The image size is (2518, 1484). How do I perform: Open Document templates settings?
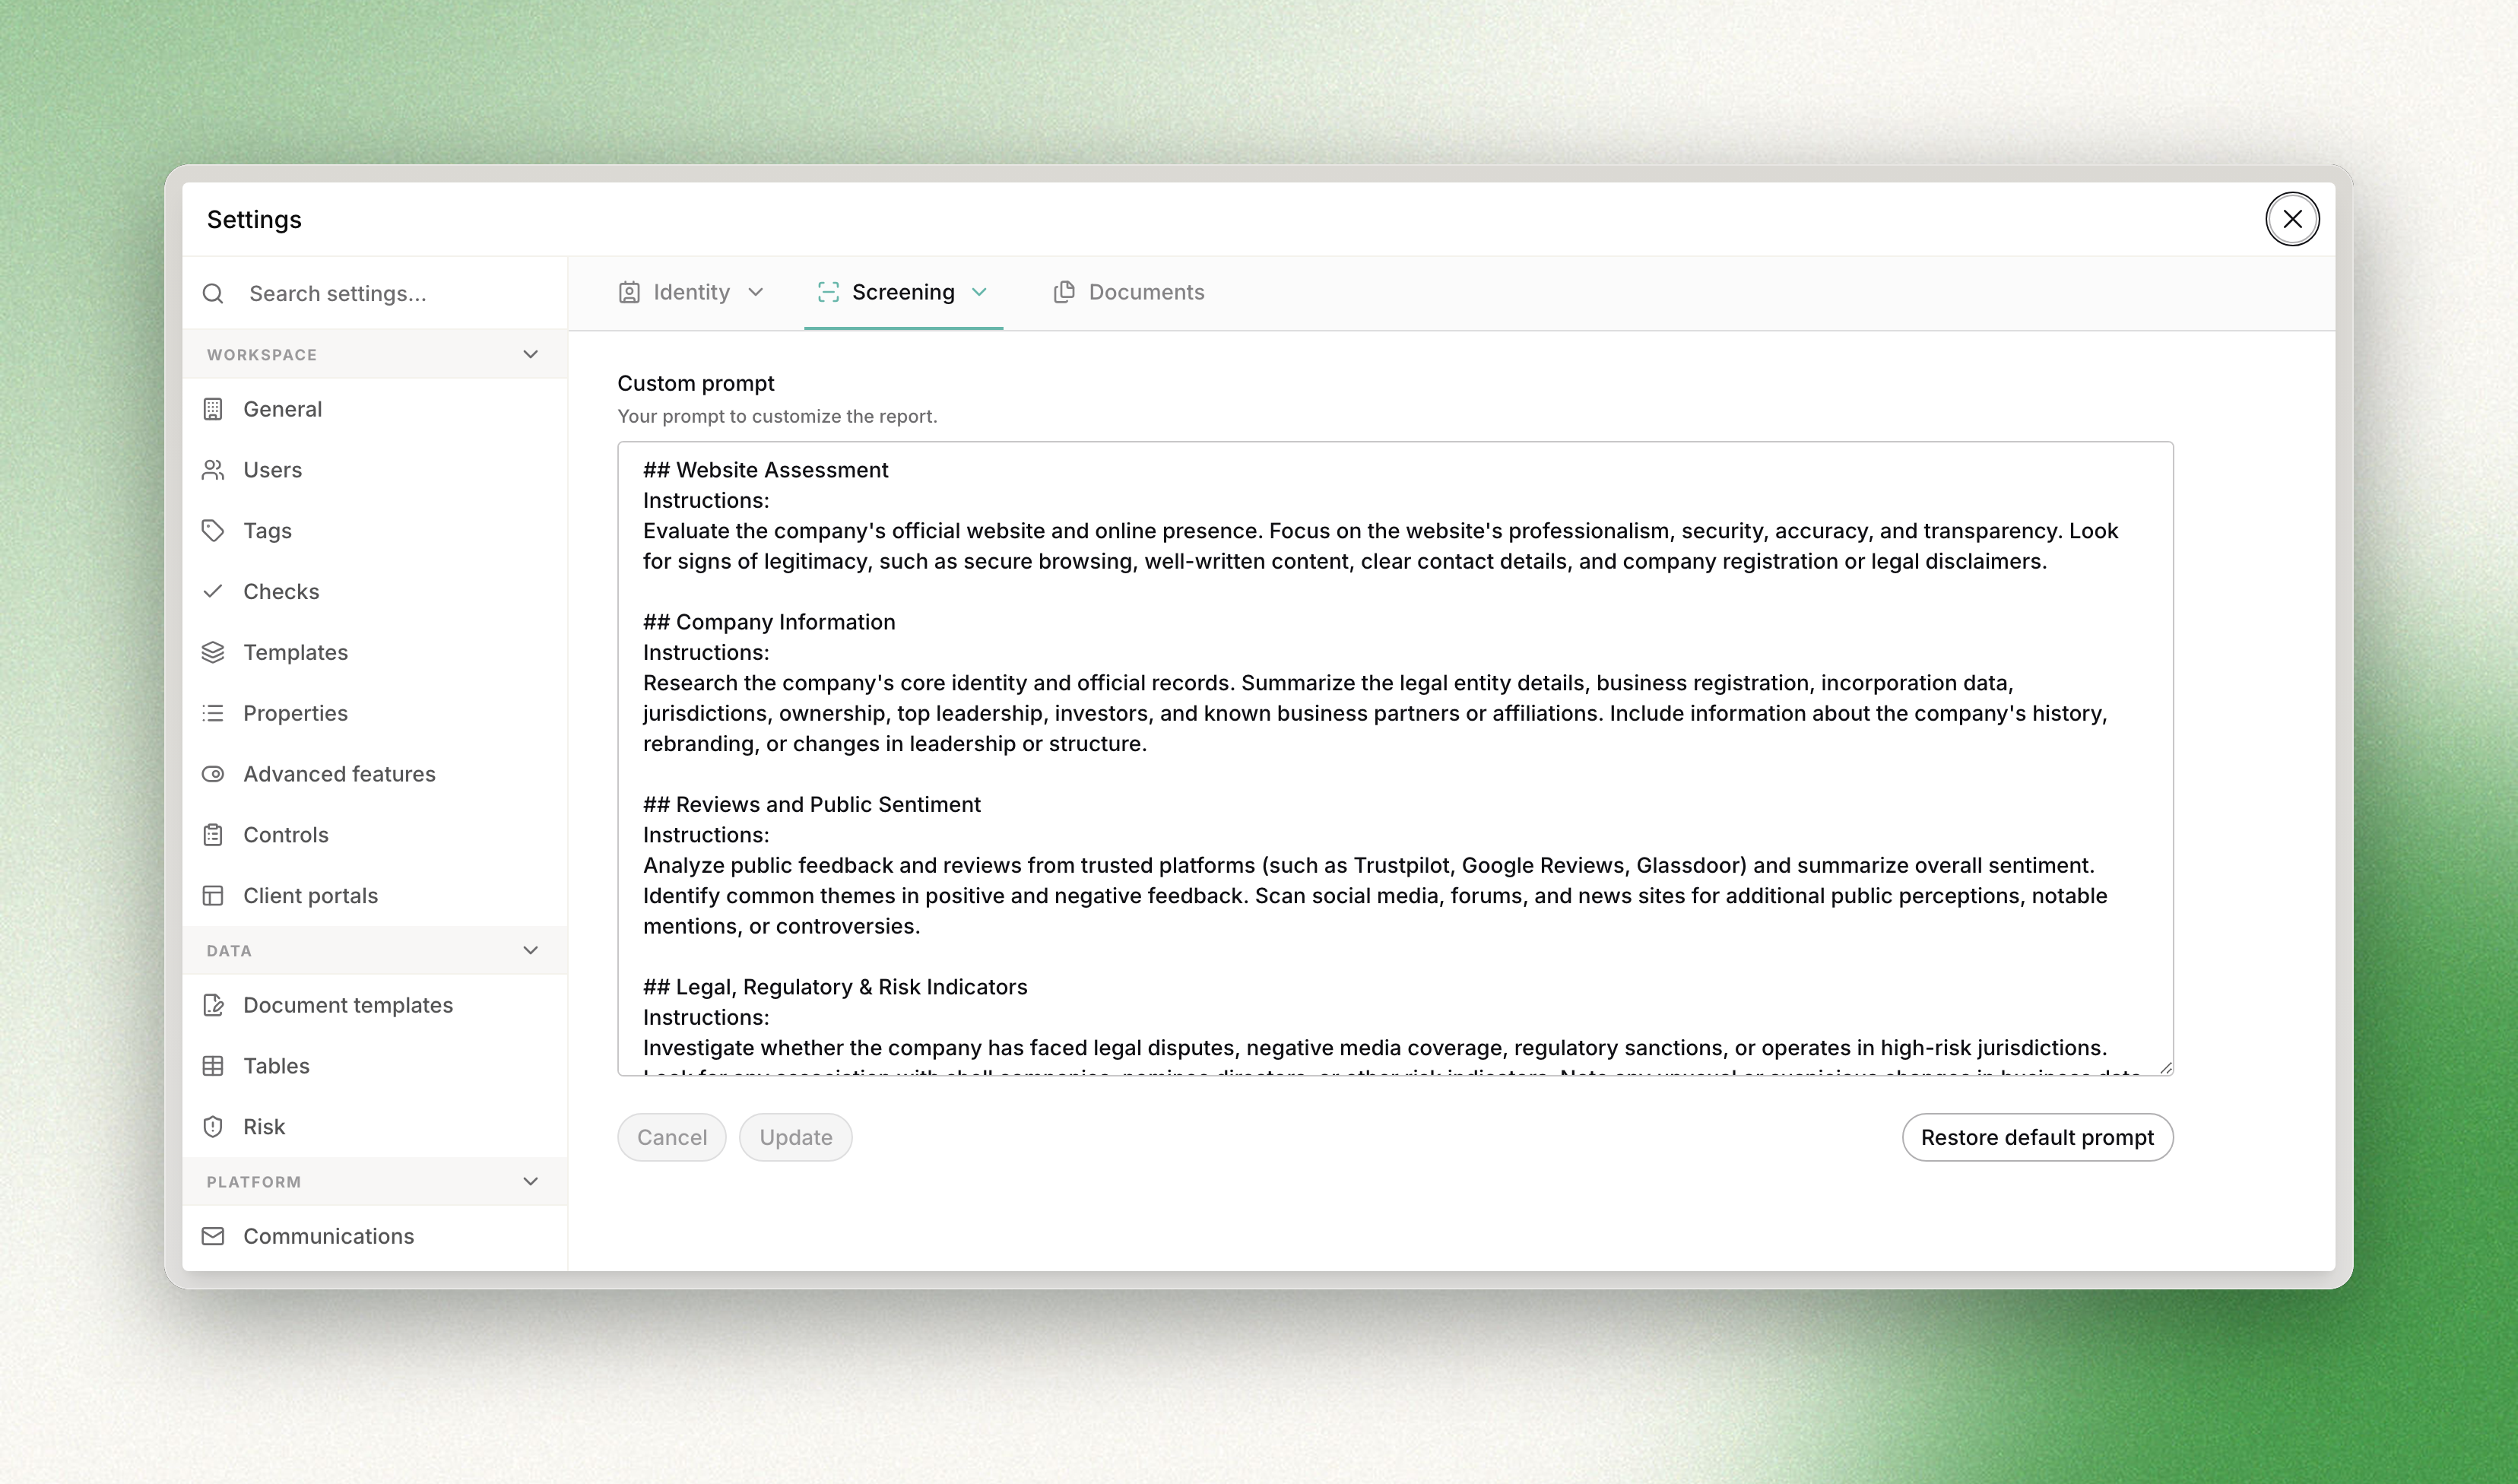(x=375, y=1005)
